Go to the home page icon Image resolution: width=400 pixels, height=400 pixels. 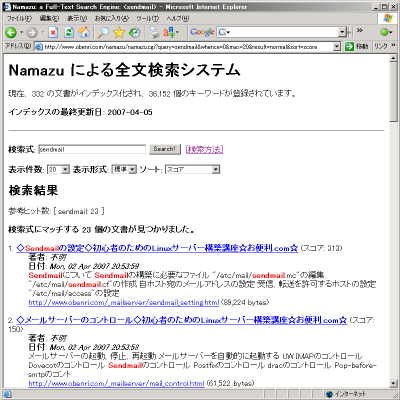84,32
